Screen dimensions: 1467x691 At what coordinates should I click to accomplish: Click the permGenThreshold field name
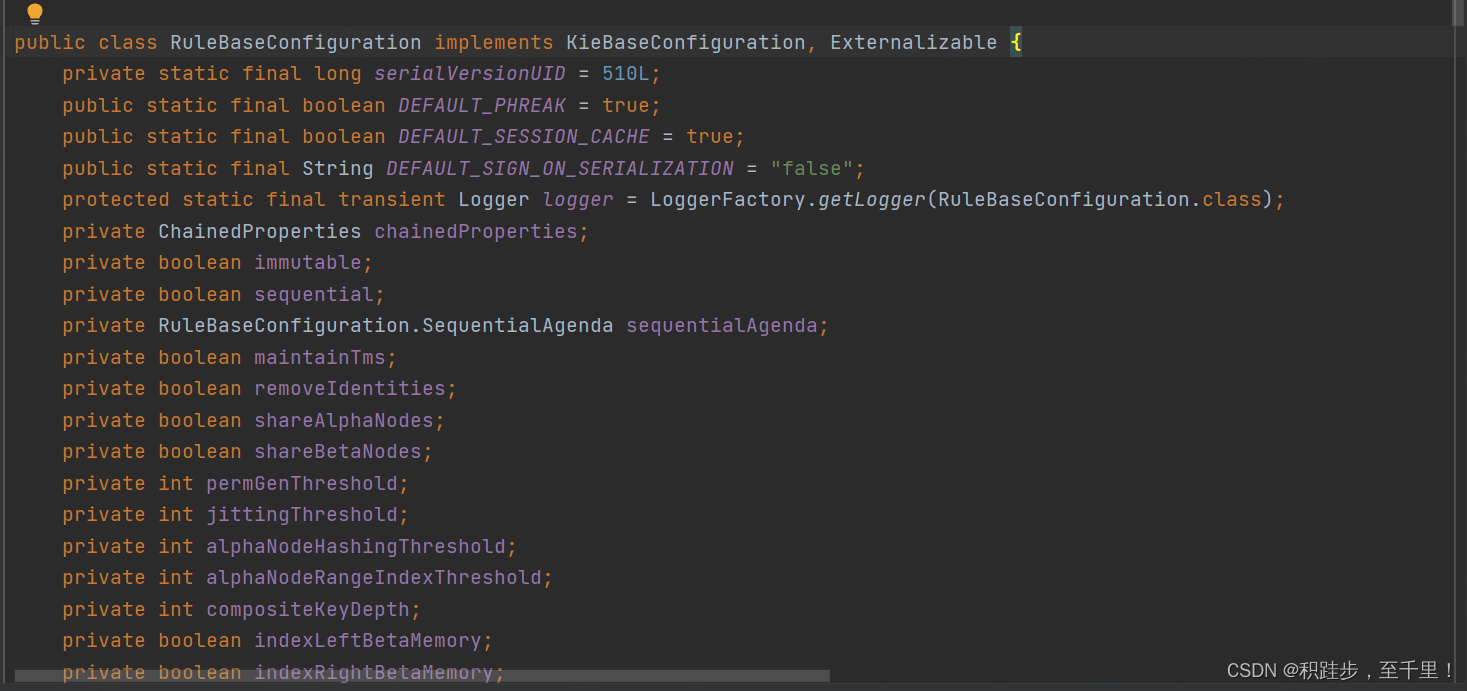[x=302, y=483]
